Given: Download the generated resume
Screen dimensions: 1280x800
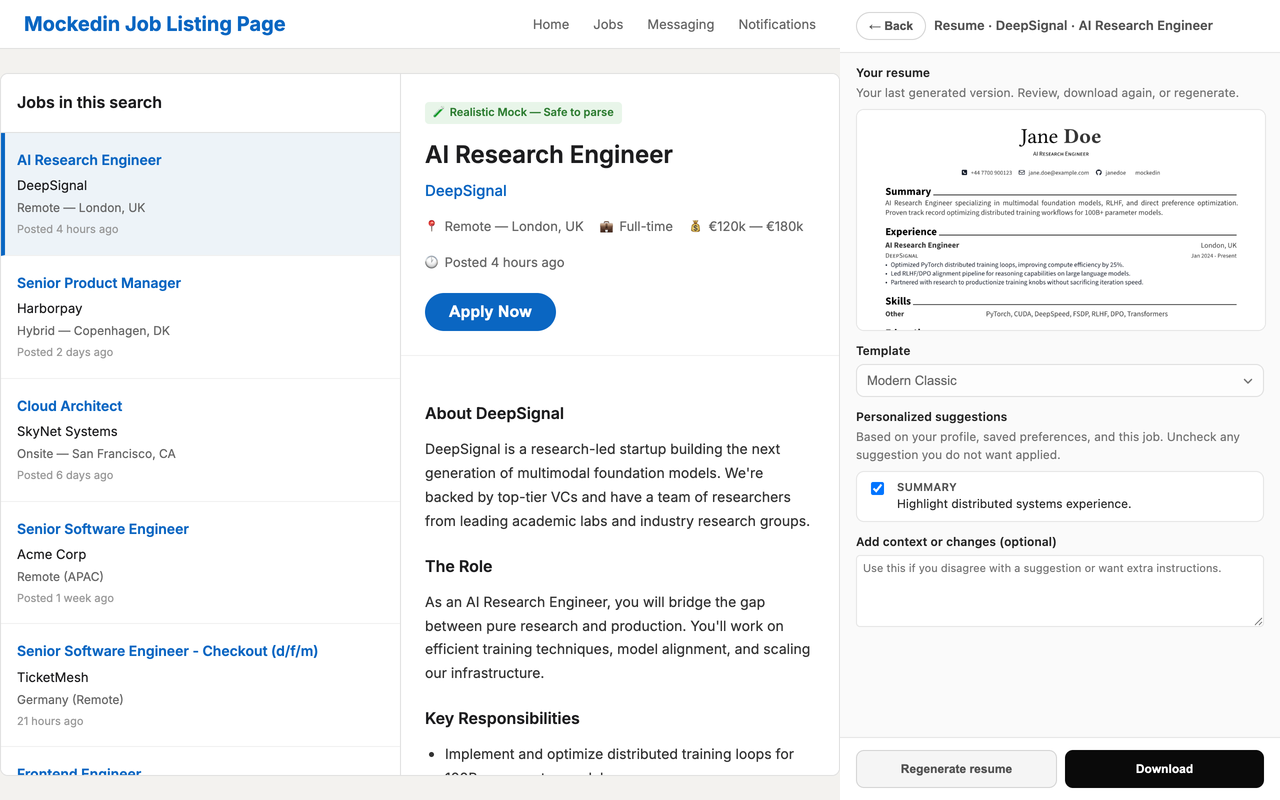Looking at the screenshot, I should click(1164, 769).
